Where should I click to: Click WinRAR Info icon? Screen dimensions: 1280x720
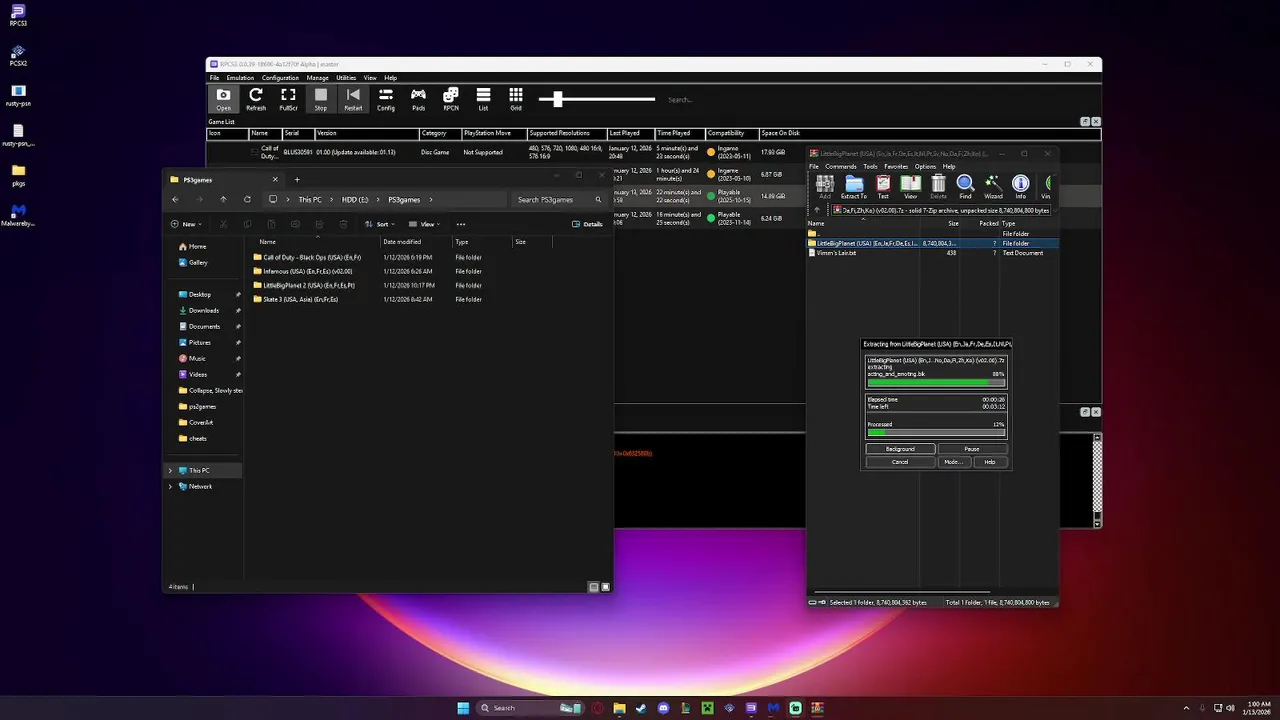click(1021, 187)
